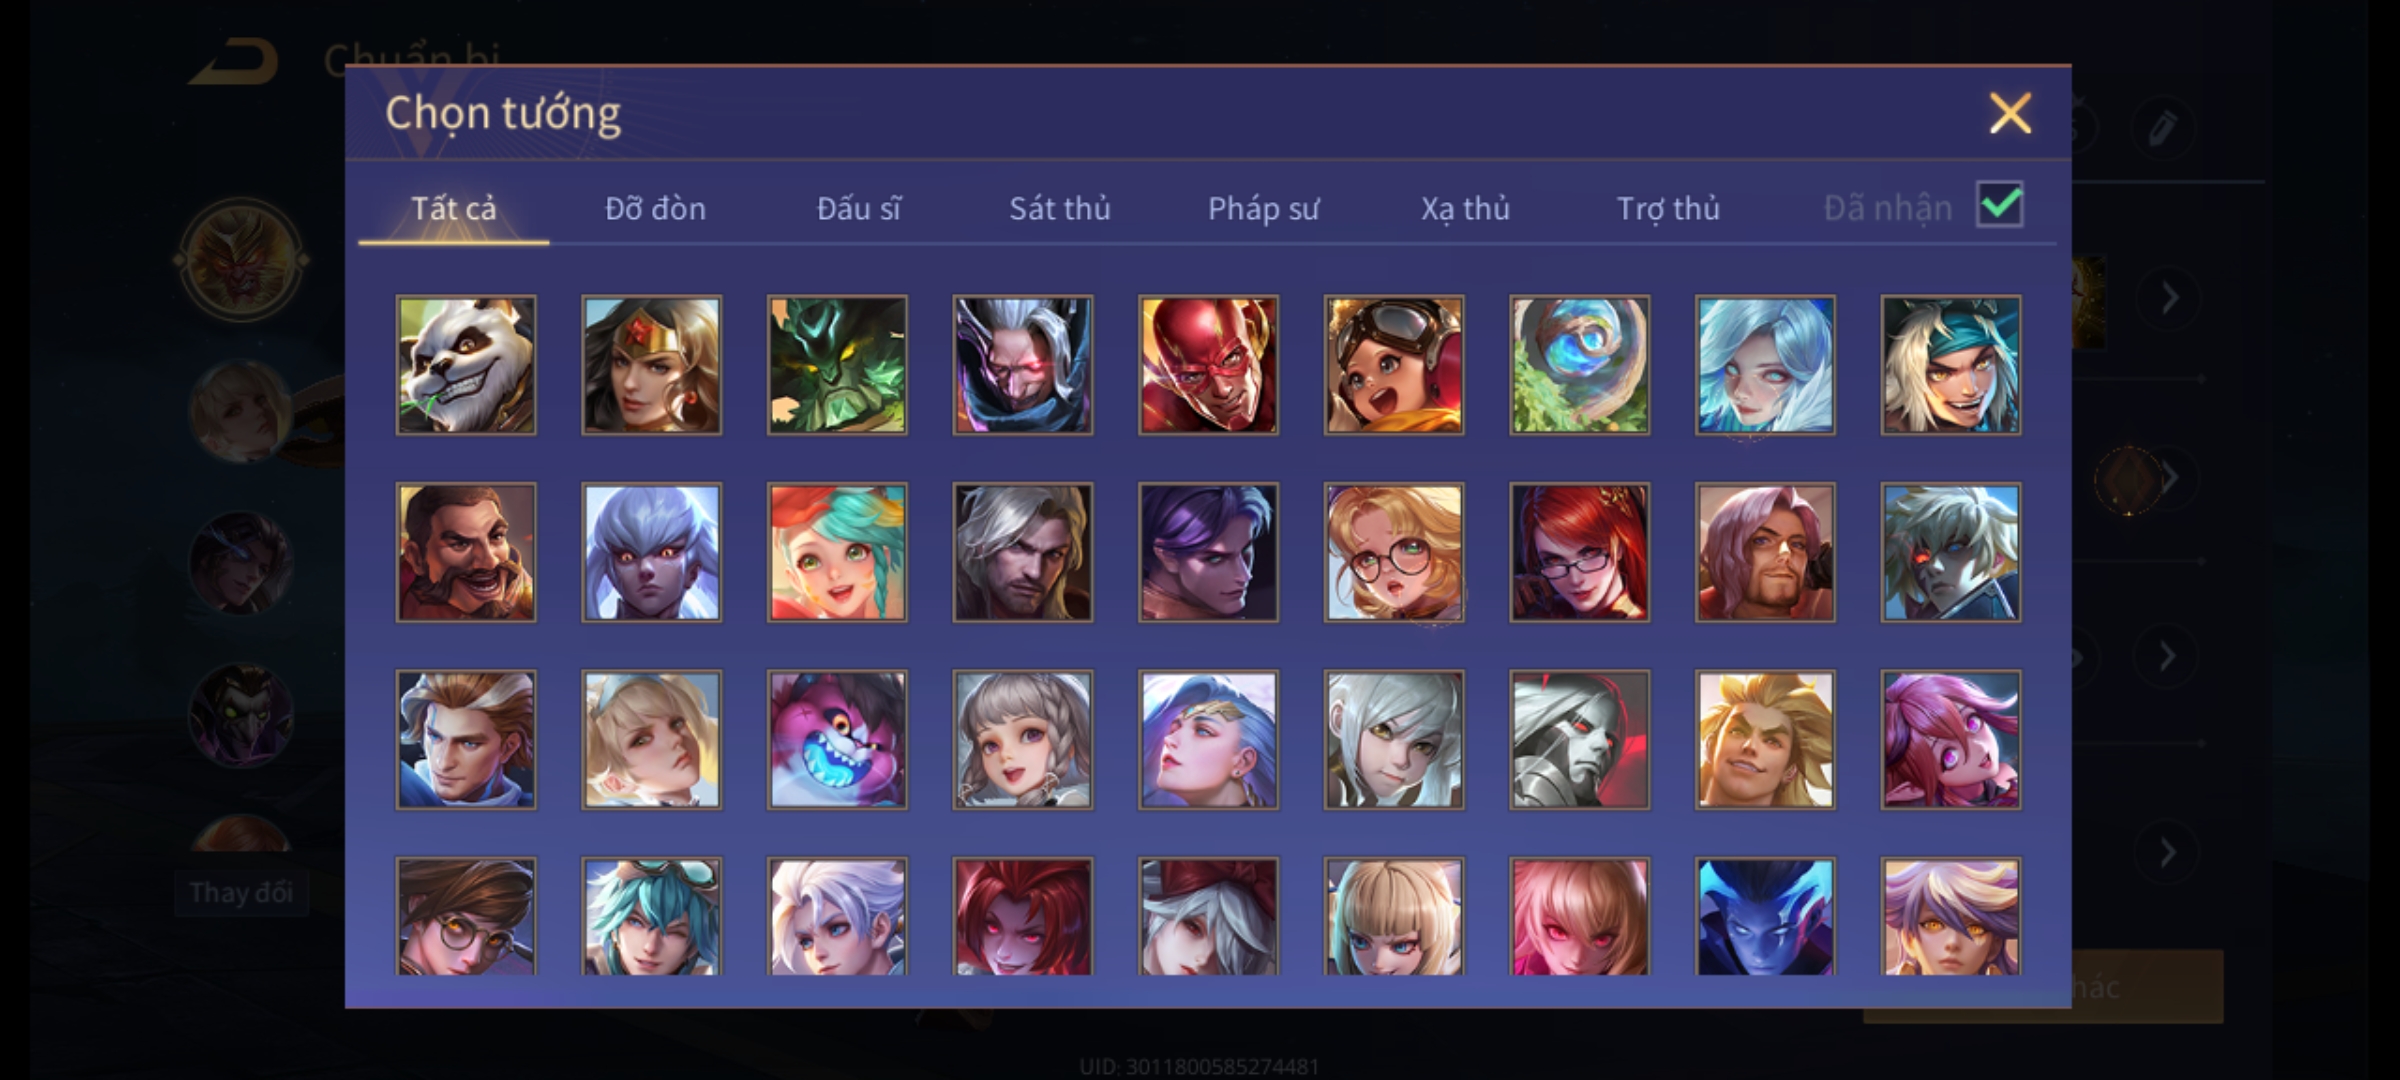Select the gray armored knight hero

(x=1580, y=740)
